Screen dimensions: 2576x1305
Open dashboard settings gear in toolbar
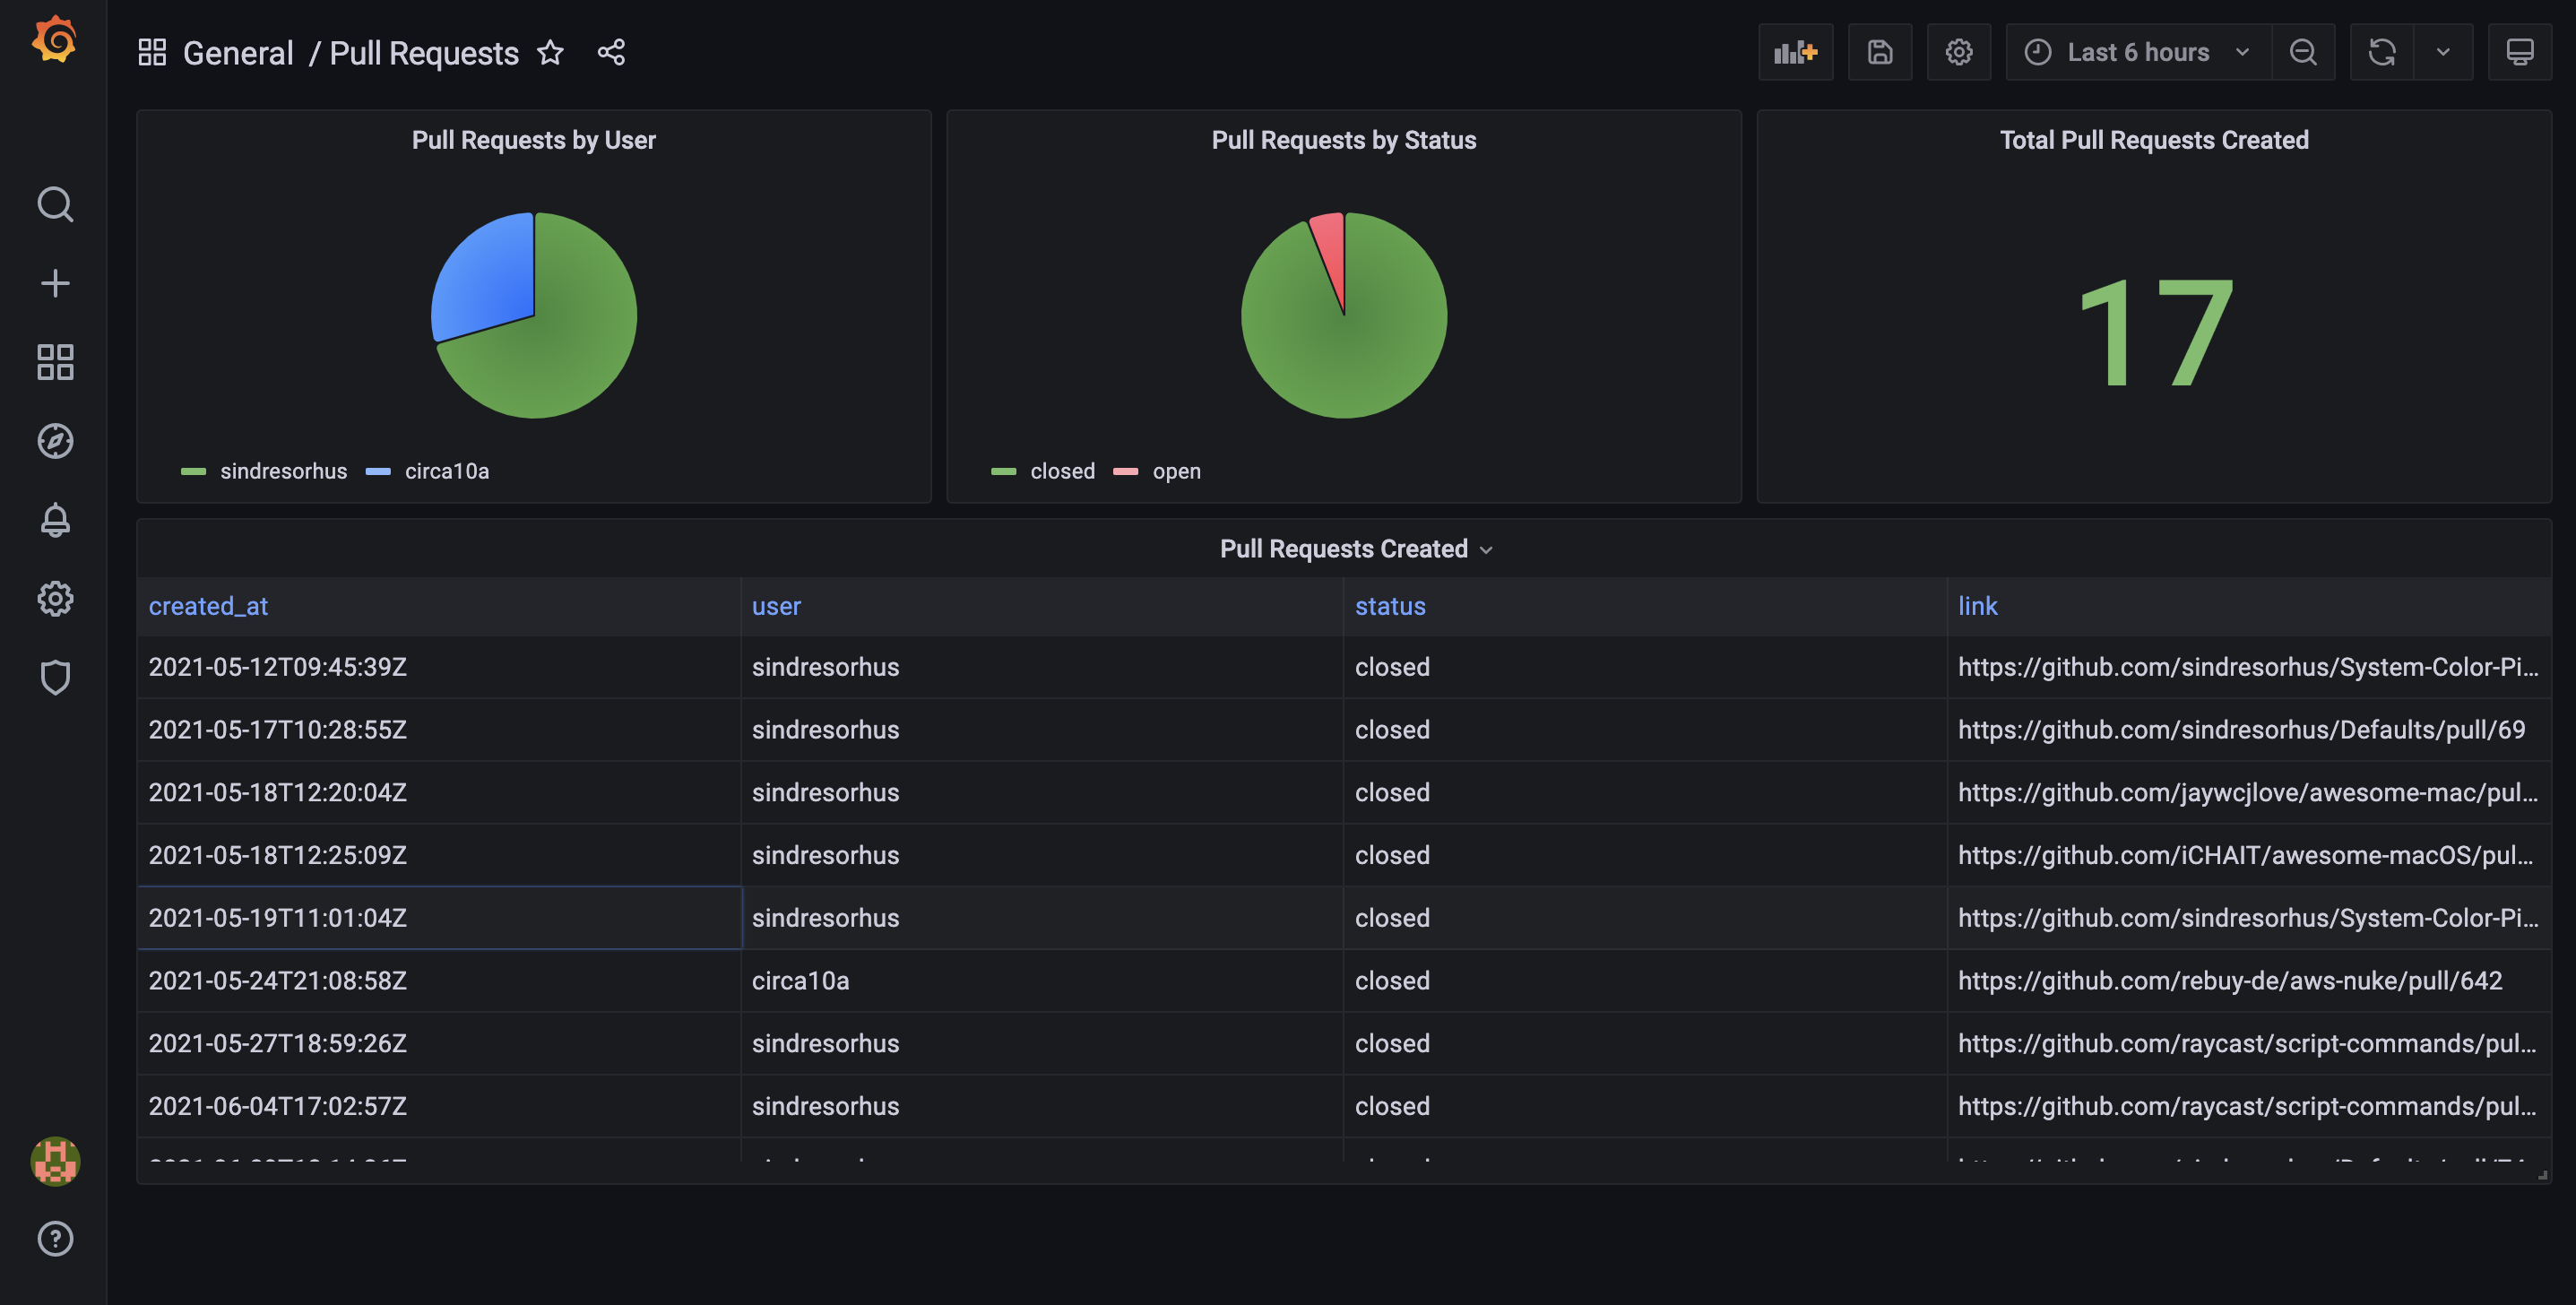(1958, 52)
